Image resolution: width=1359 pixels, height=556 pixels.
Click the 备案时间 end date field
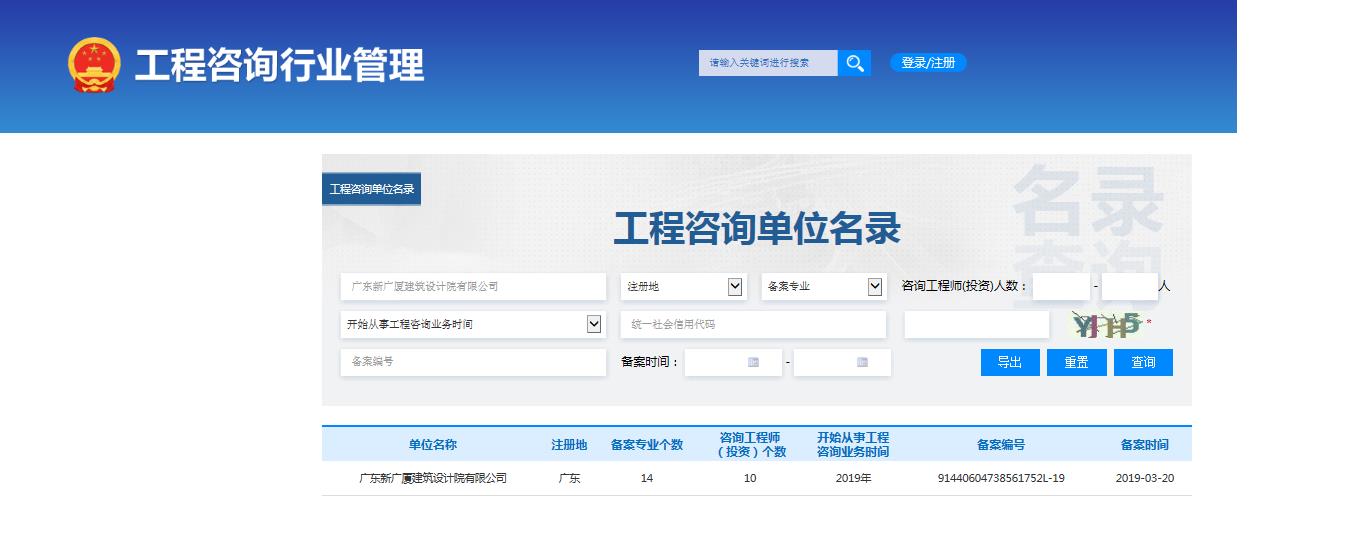pos(842,362)
